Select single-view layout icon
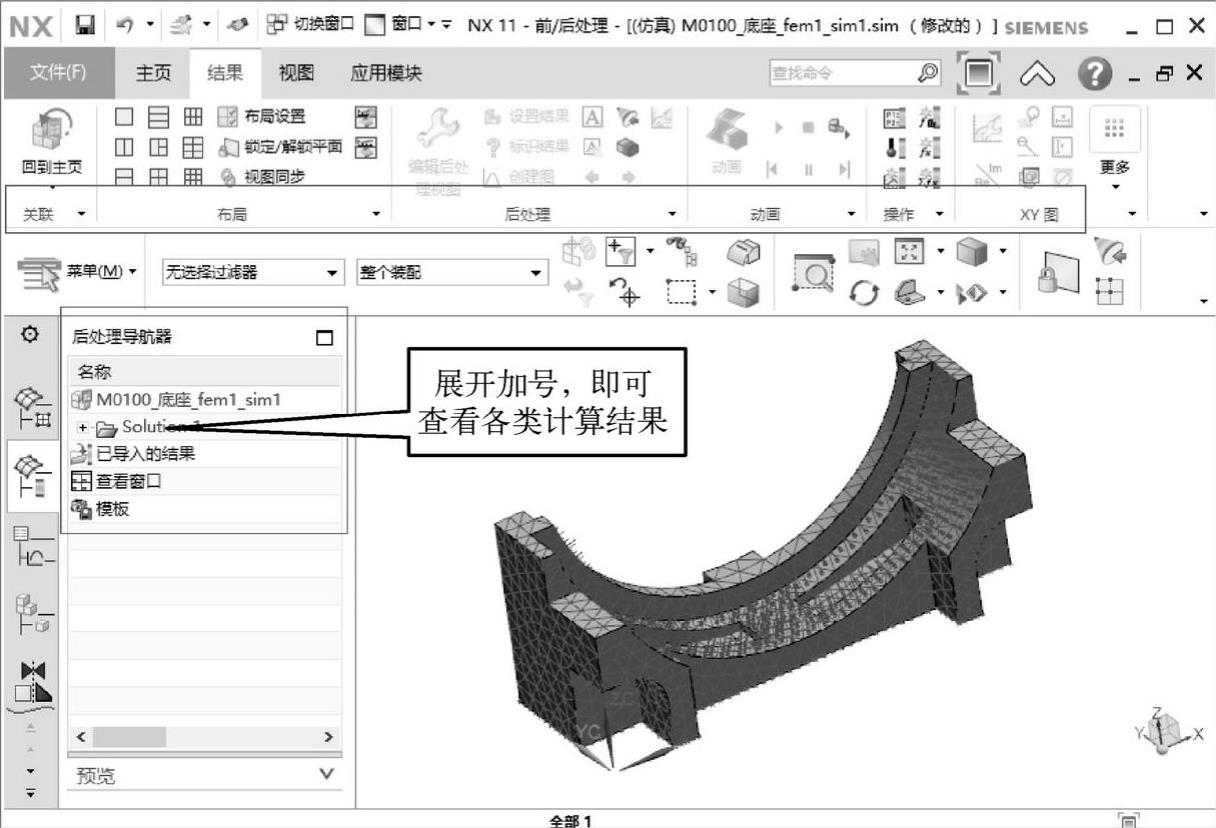Viewport: 1216px width, 828px height. 124,117
